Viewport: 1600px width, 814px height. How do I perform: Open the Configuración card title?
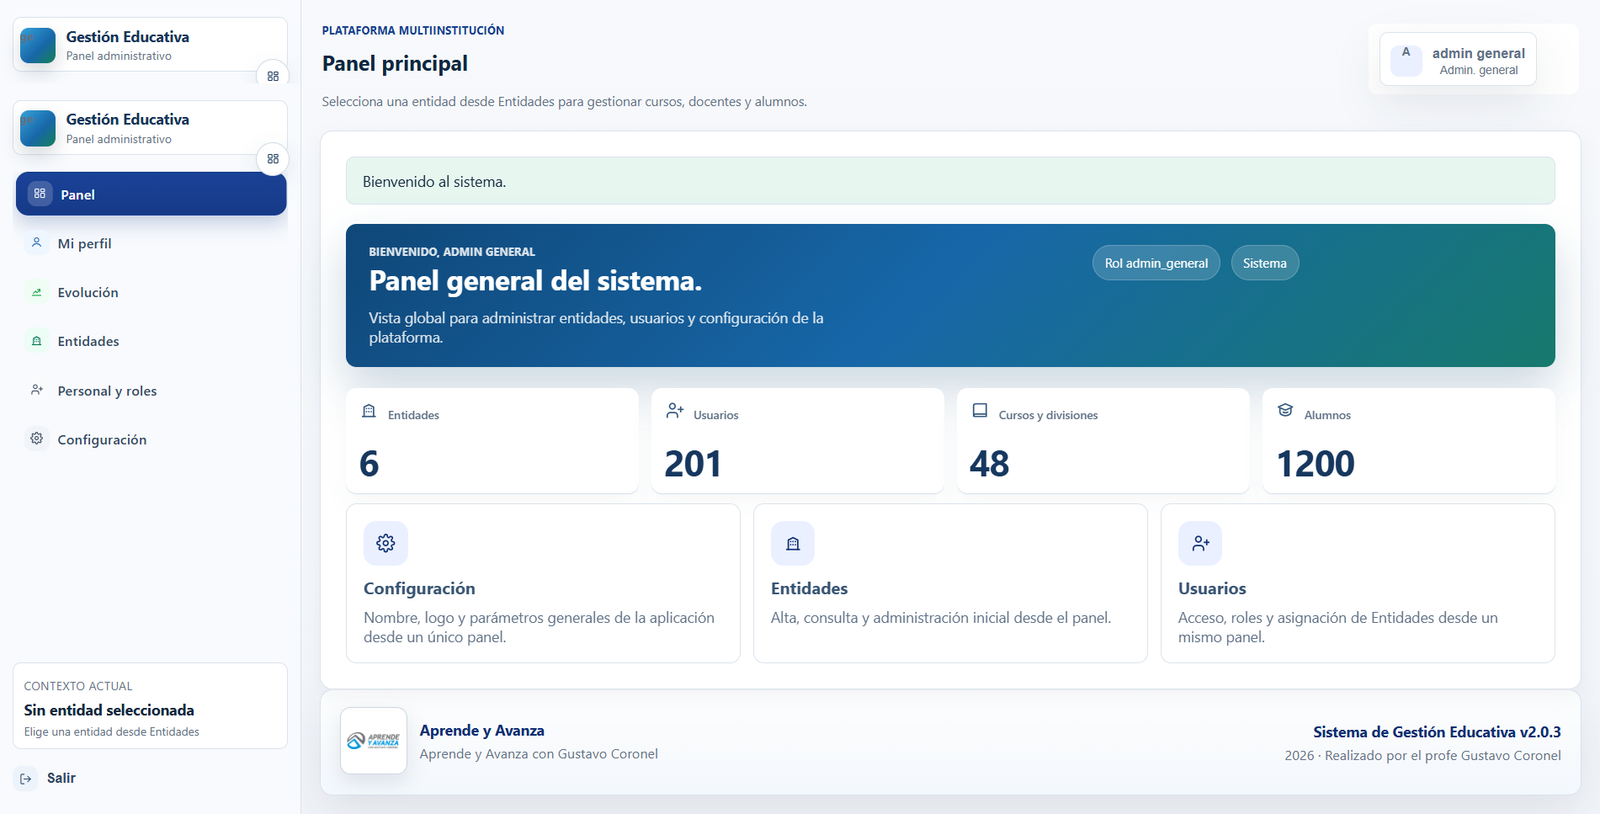419,589
